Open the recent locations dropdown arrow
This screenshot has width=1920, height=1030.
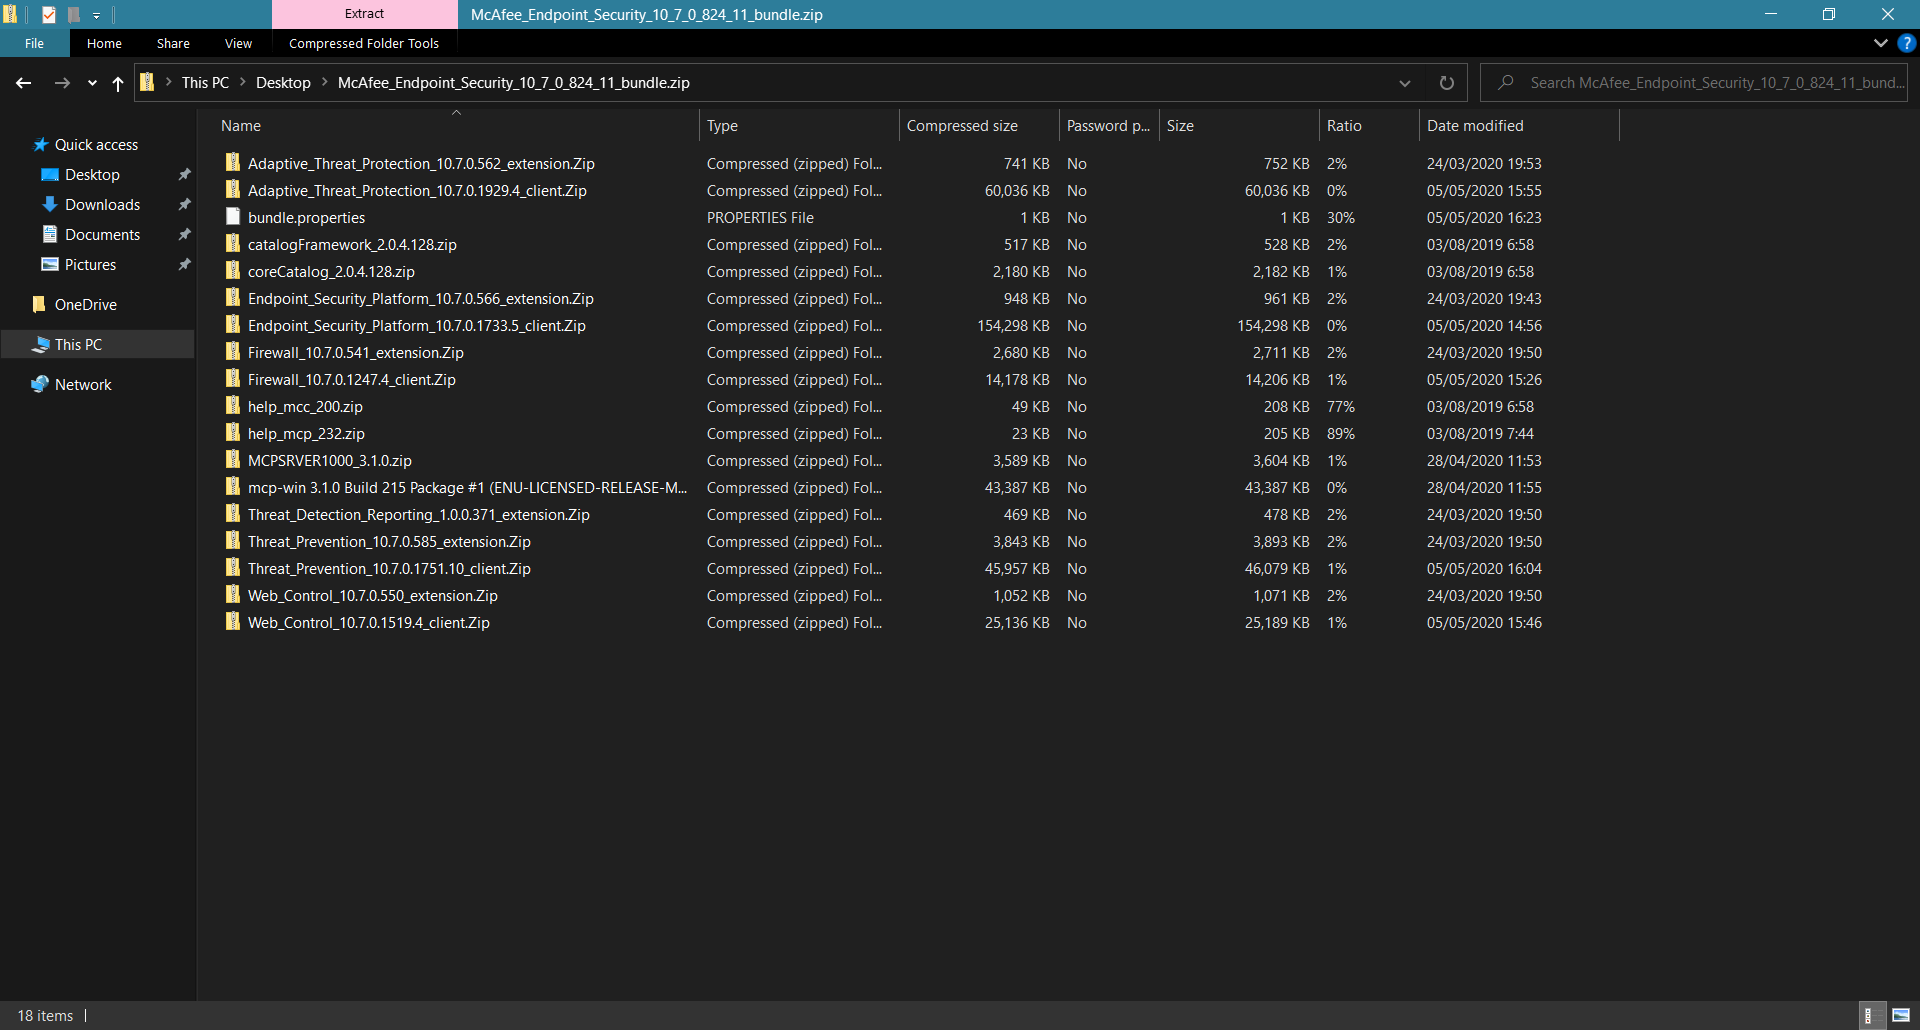[x=92, y=83]
